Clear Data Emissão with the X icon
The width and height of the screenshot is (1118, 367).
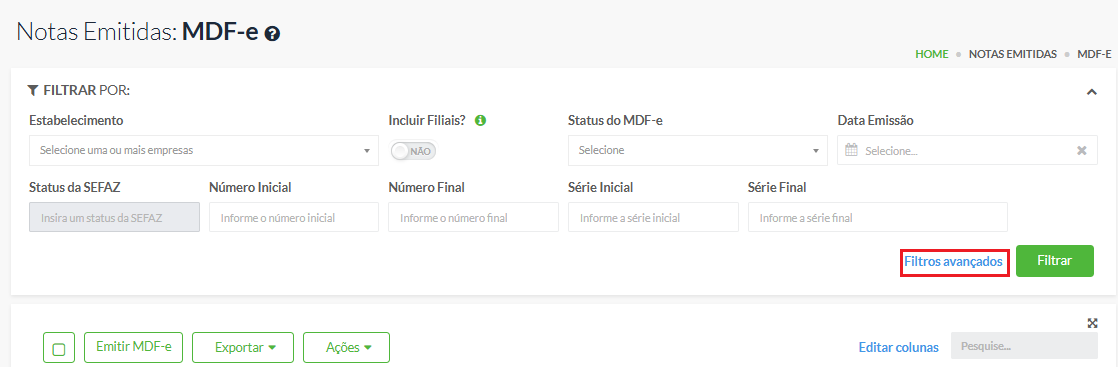1081,150
